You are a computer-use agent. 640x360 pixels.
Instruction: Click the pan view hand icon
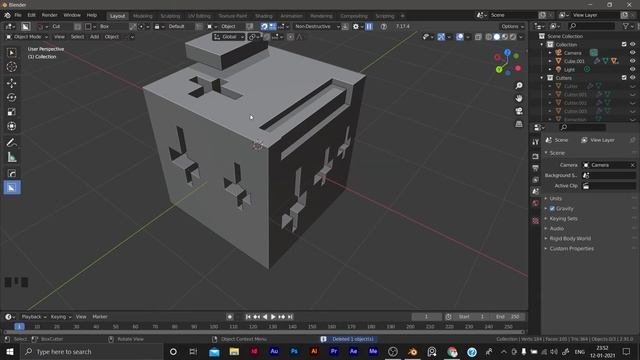(x=519, y=98)
